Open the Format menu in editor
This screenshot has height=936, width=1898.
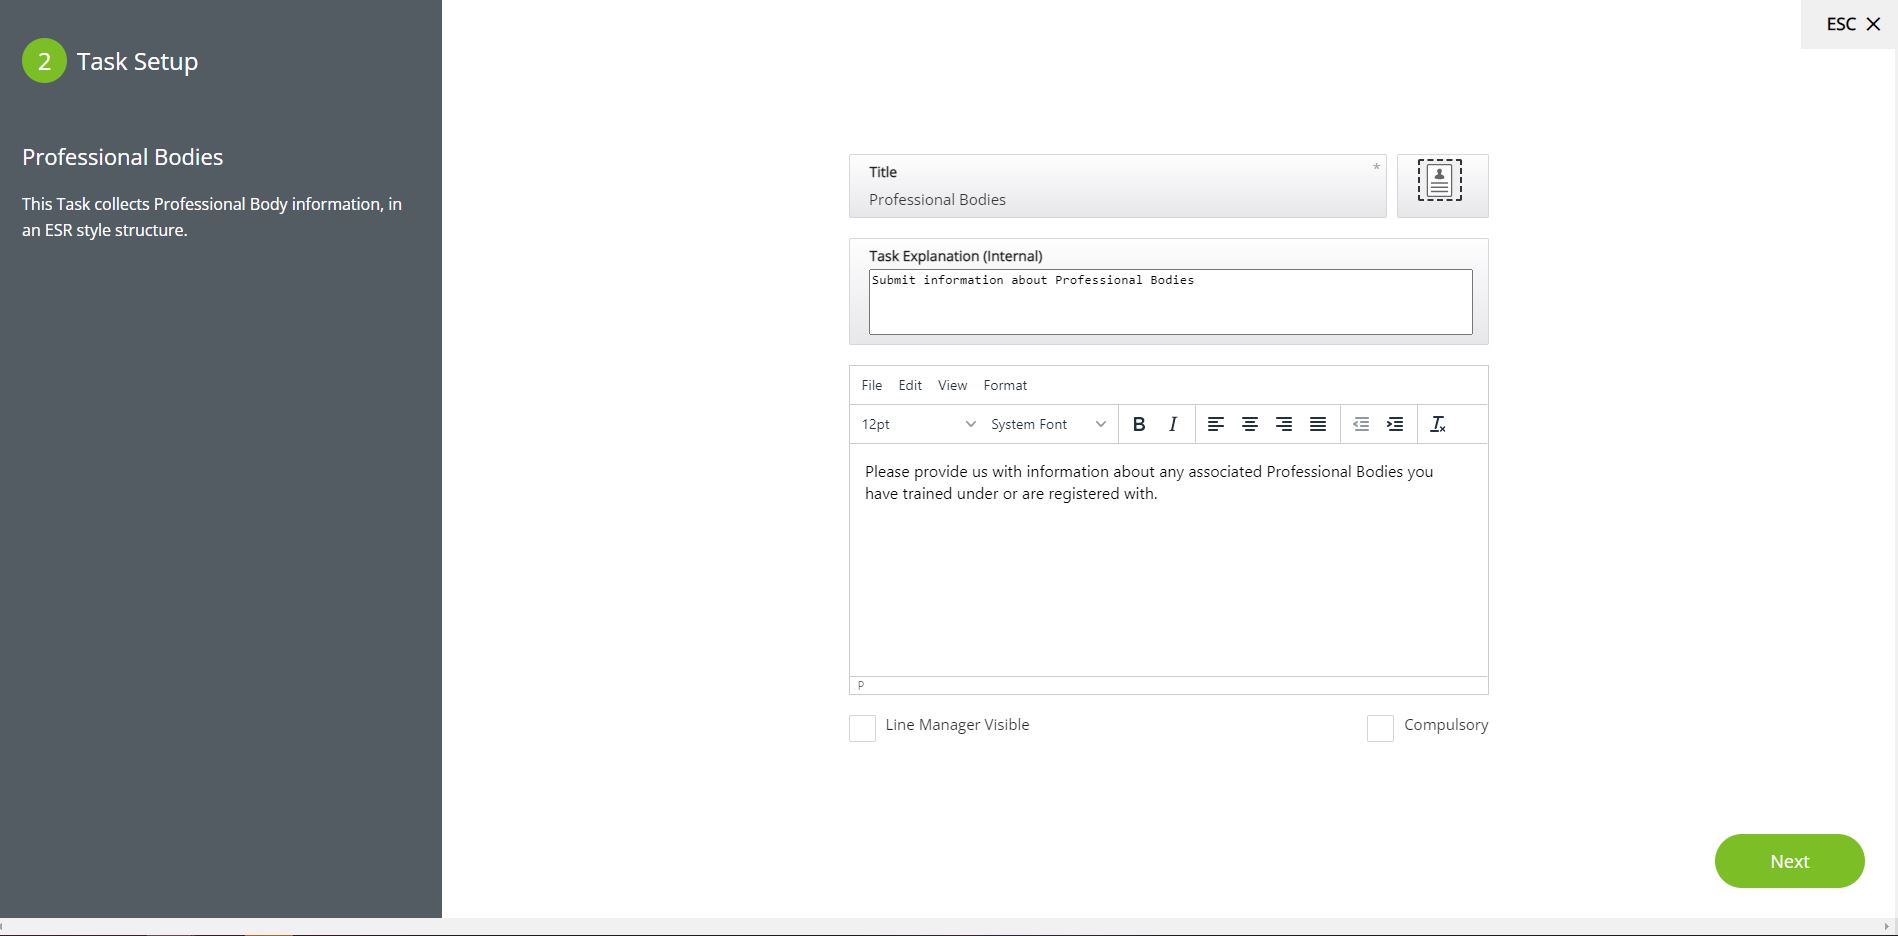click(1005, 385)
